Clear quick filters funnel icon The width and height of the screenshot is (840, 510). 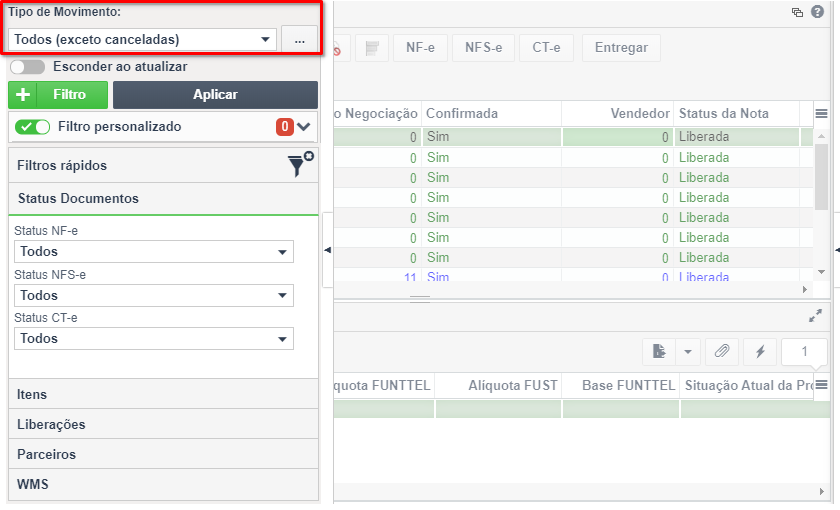(x=299, y=164)
